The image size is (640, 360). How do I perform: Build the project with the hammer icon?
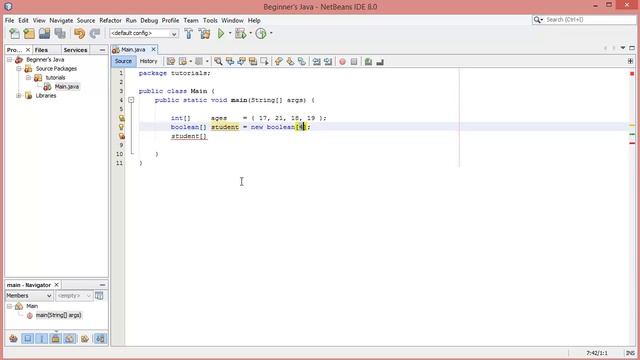[x=189, y=33]
